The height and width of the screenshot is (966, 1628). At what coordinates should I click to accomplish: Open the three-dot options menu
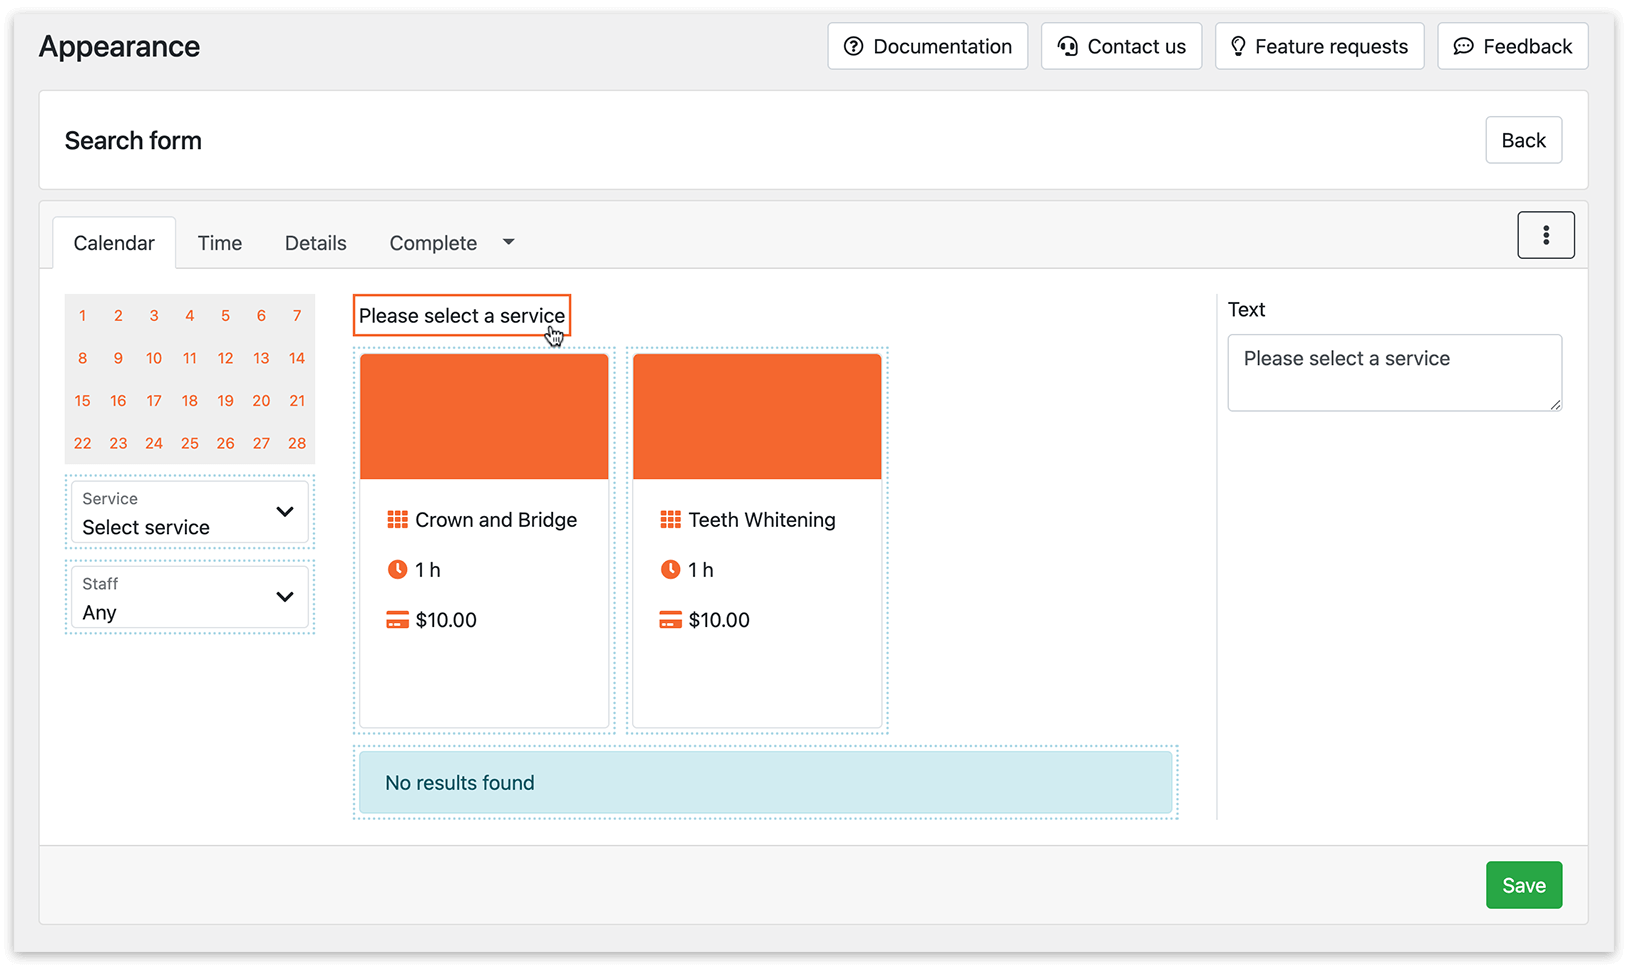pyautogui.click(x=1546, y=234)
